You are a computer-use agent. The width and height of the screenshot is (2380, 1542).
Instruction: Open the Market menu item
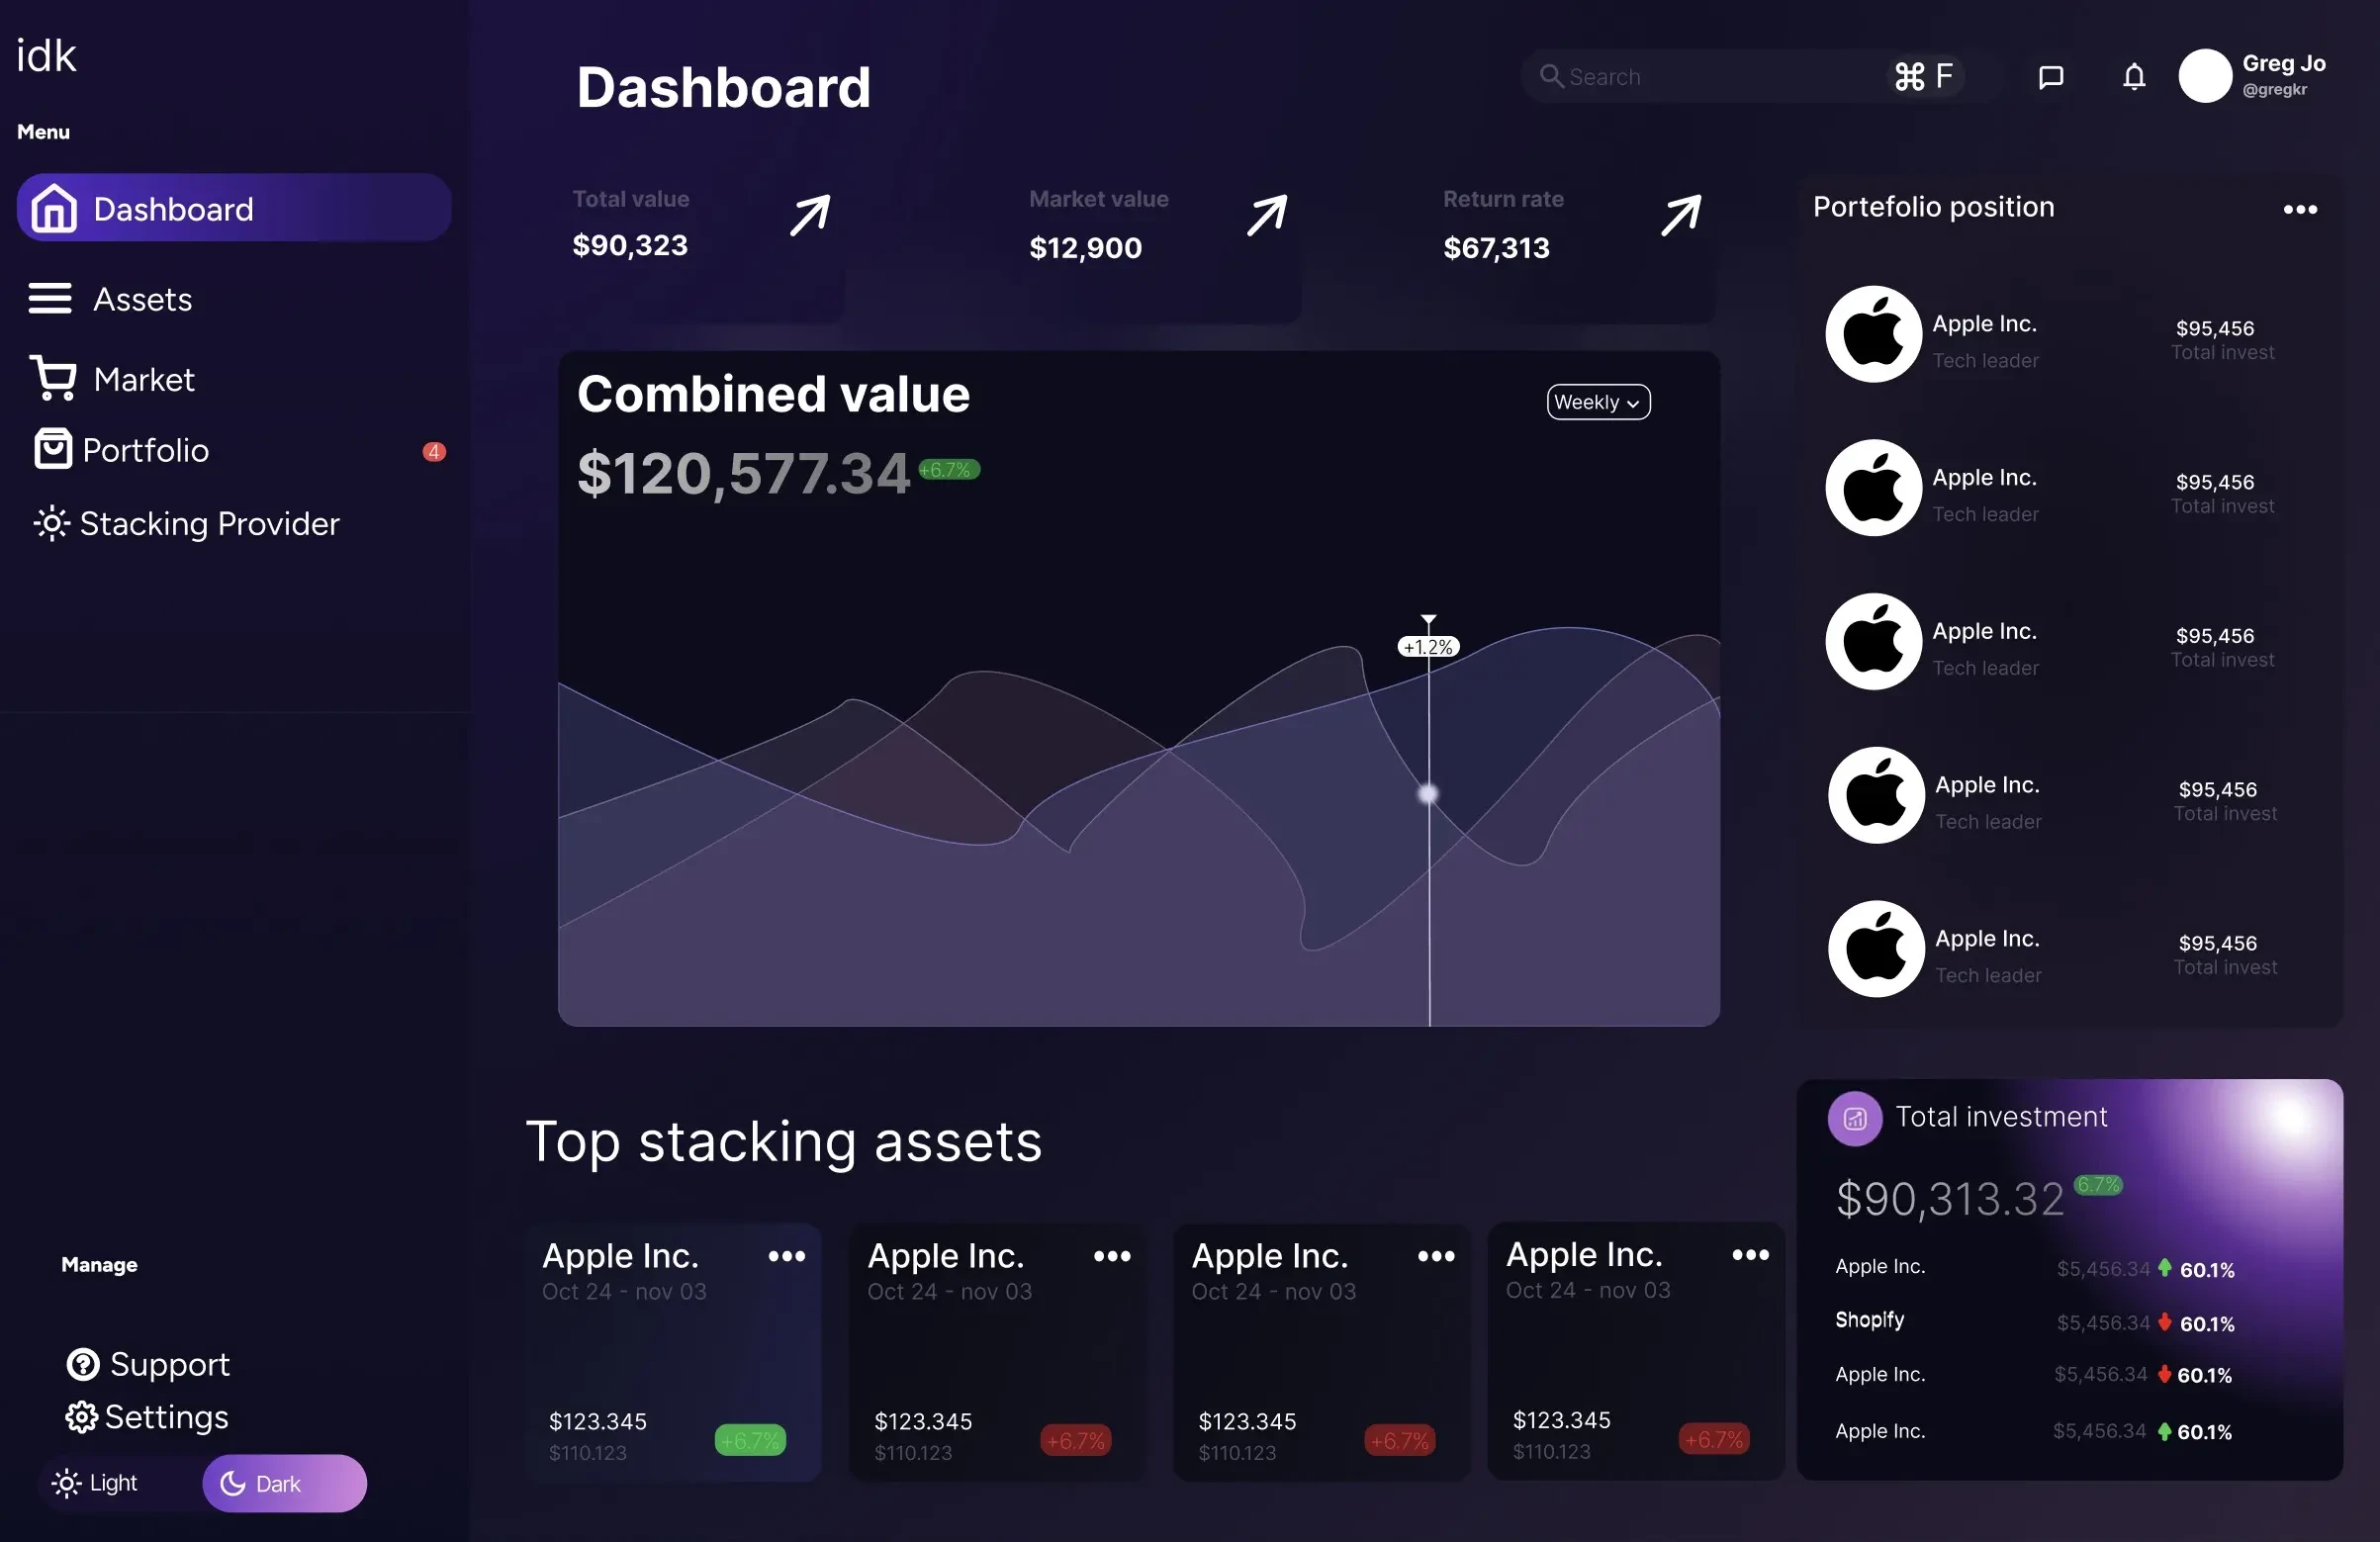coord(143,379)
